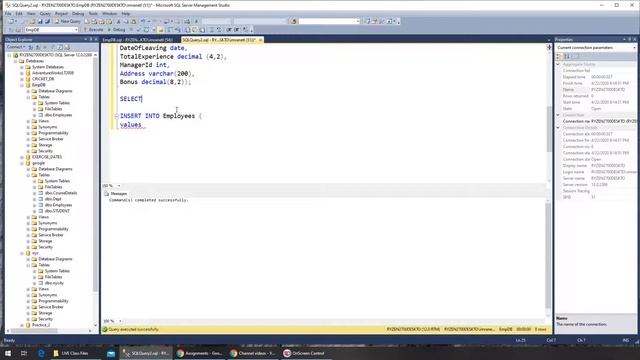Collapse the google database node
The width and height of the screenshot is (640, 360).
click(x=22, y=163)
